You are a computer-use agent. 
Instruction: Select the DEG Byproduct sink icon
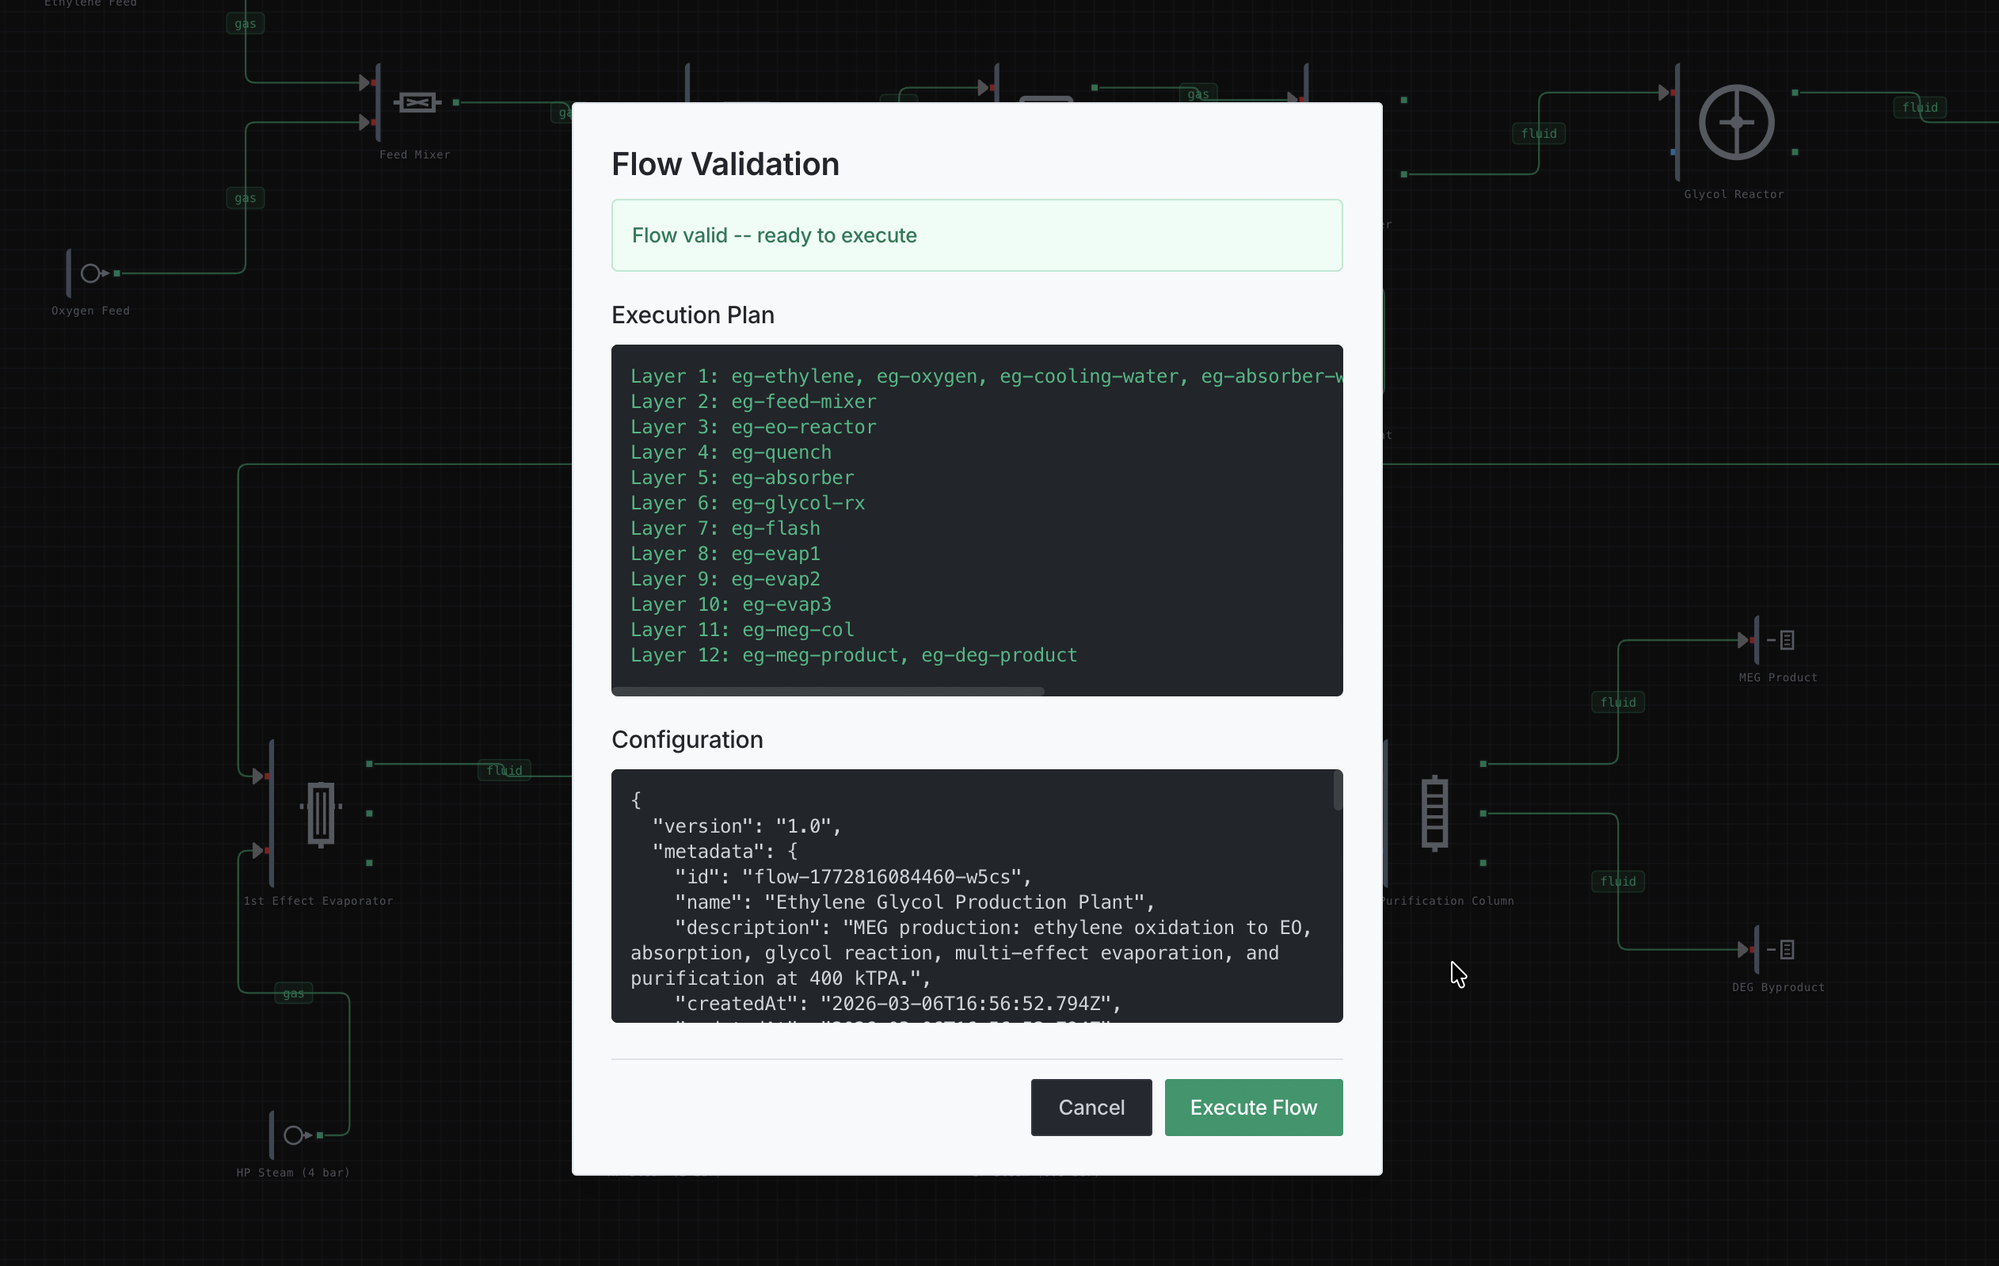point(1781,949)
